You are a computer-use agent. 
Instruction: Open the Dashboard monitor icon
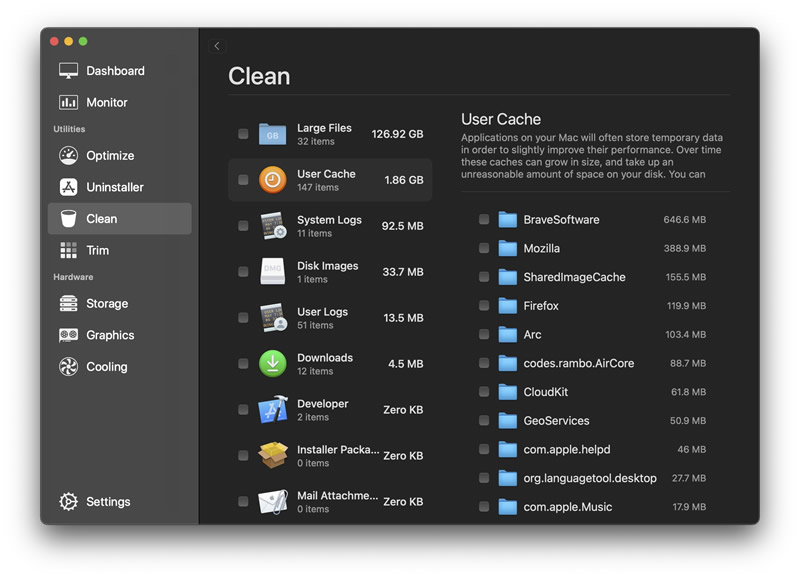pos(68,71)
